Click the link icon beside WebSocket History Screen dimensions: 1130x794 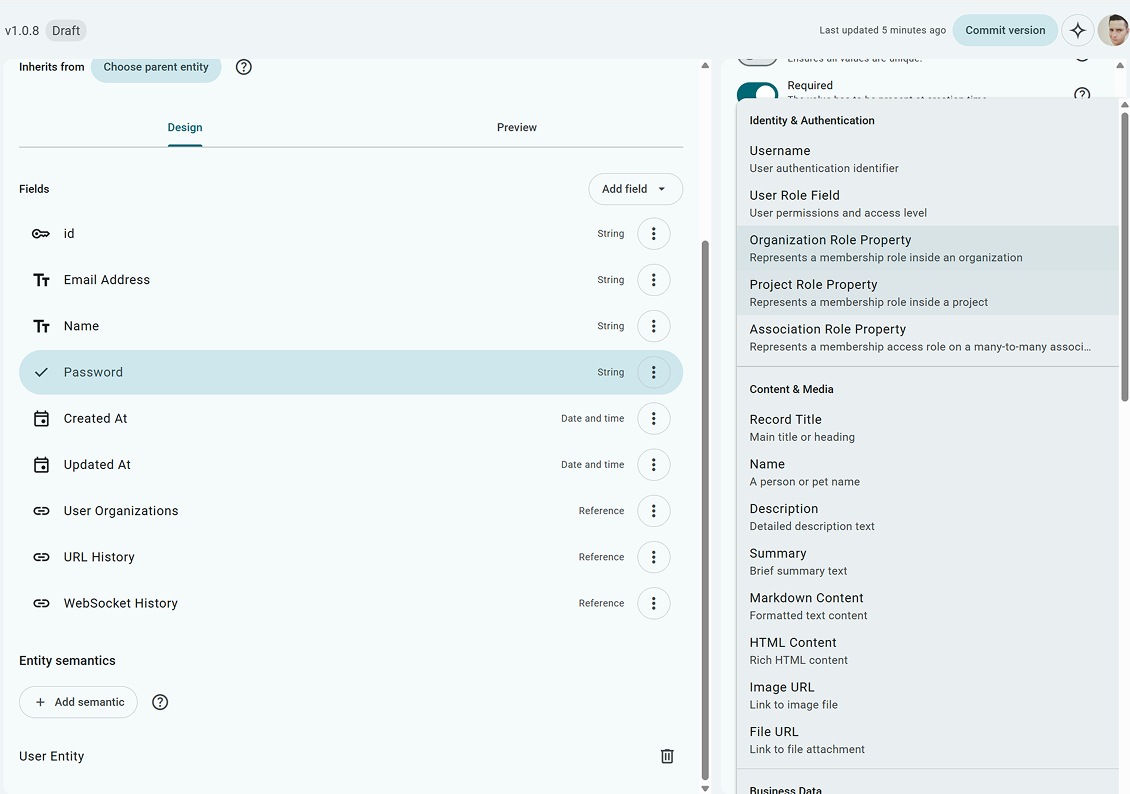[x=41, y=603]
